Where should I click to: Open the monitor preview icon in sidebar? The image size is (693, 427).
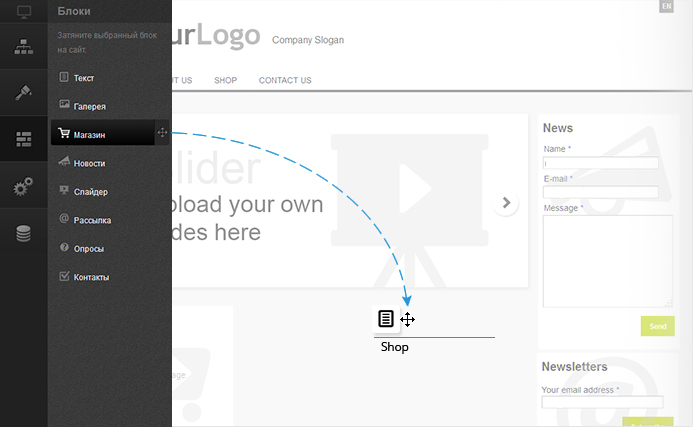point(23,11)
